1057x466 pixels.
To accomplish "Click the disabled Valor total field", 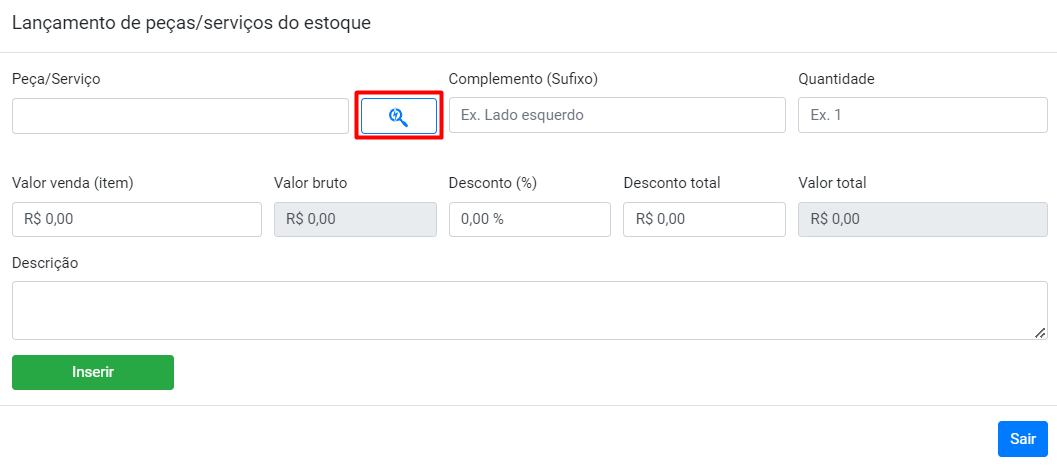I will [922, 220].
